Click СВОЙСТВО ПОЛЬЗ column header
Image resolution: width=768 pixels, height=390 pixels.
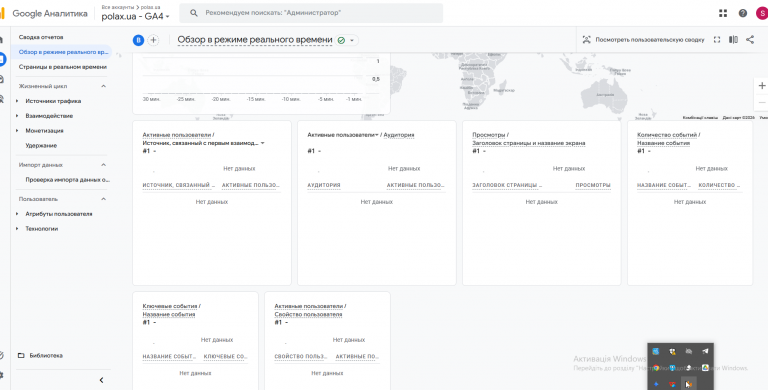point(301,357)
